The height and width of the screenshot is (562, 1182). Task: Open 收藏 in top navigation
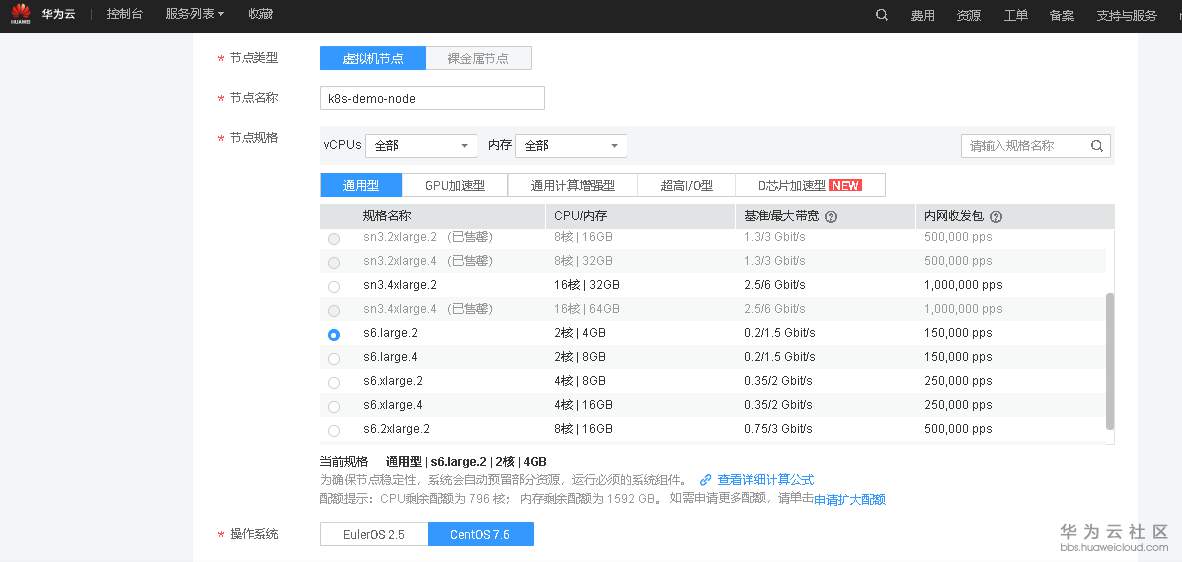[260, 14]
